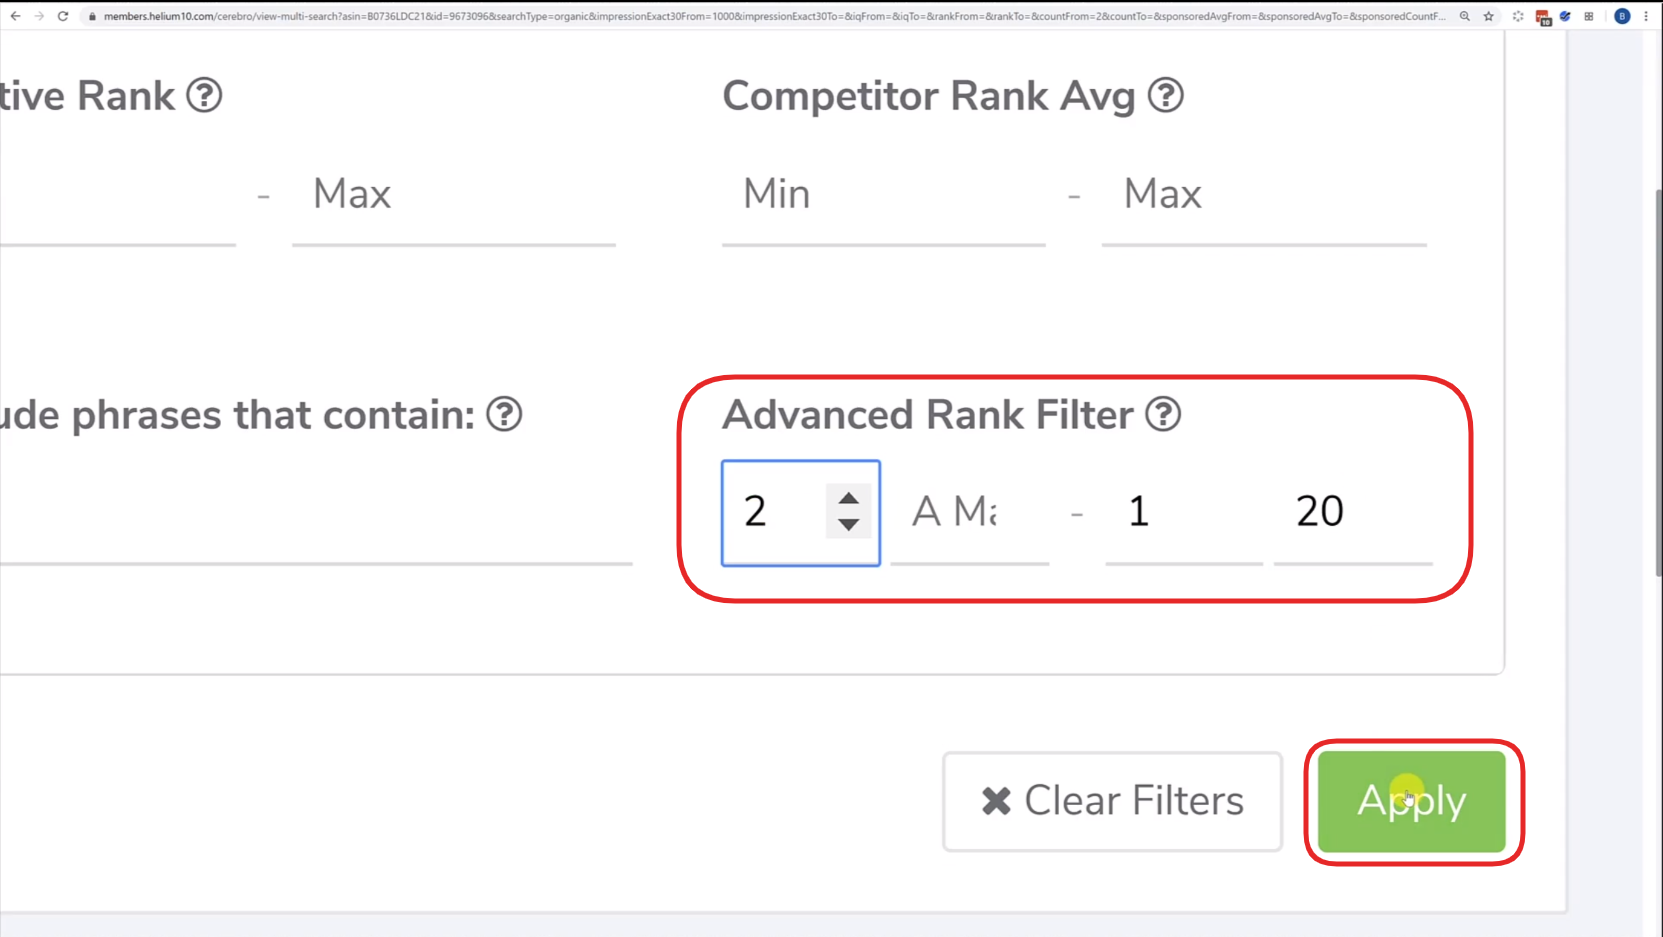Click the help icon beside Competitive Rank

click(x=204, y=95)
